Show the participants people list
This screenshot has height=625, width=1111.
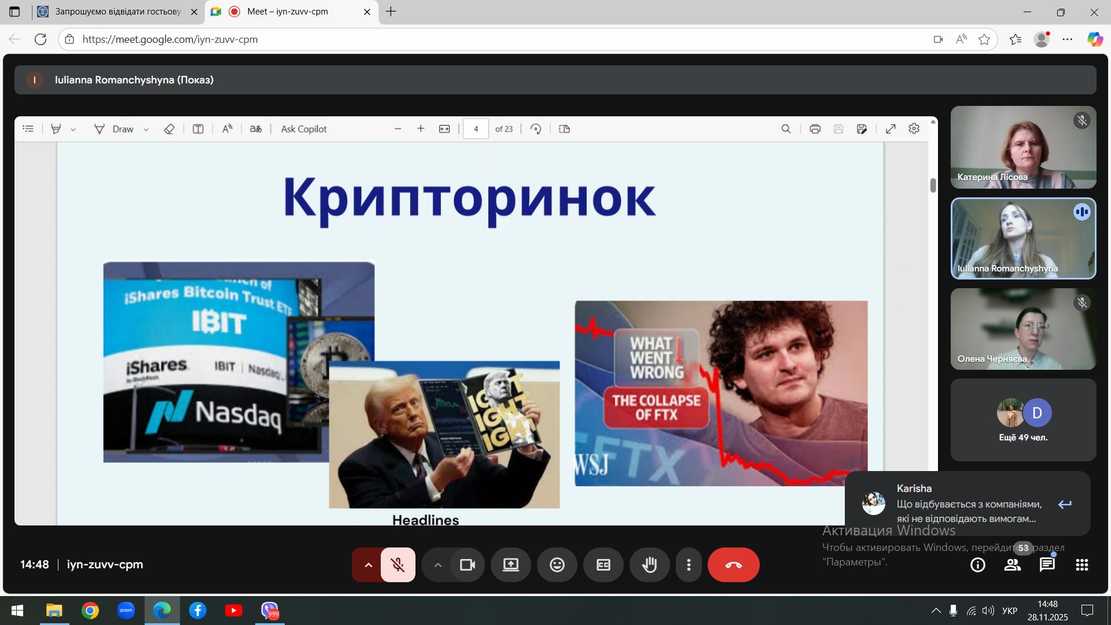click(x=1012, y=565)
